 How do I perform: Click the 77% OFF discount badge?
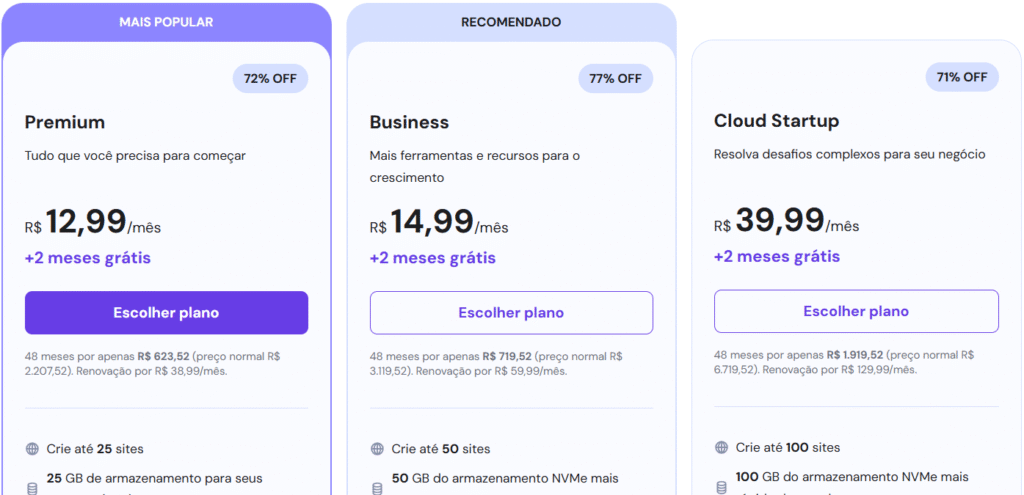tap(615, 78)
